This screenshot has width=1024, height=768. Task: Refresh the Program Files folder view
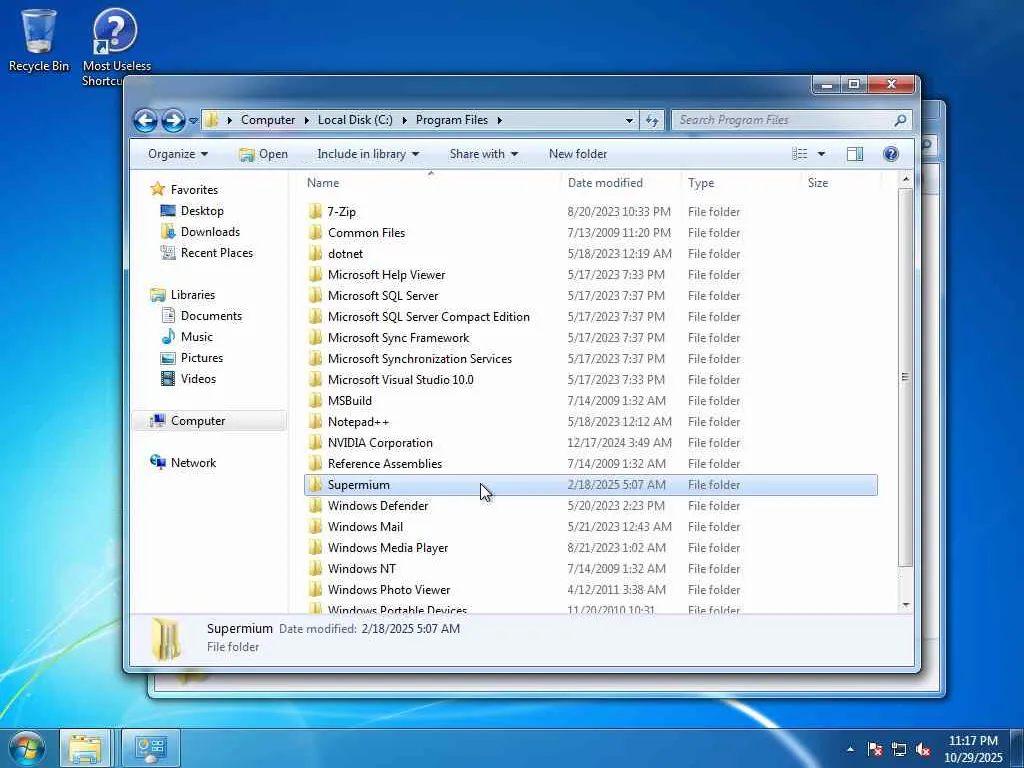[x=652, y=120]
